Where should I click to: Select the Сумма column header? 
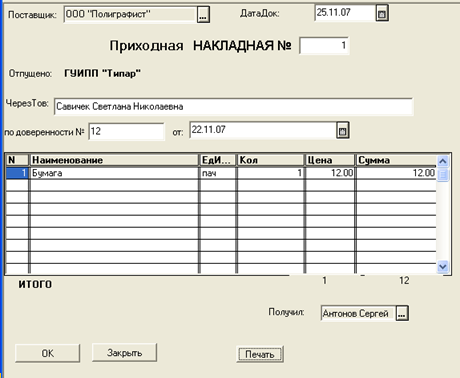[x=396, y=160]
